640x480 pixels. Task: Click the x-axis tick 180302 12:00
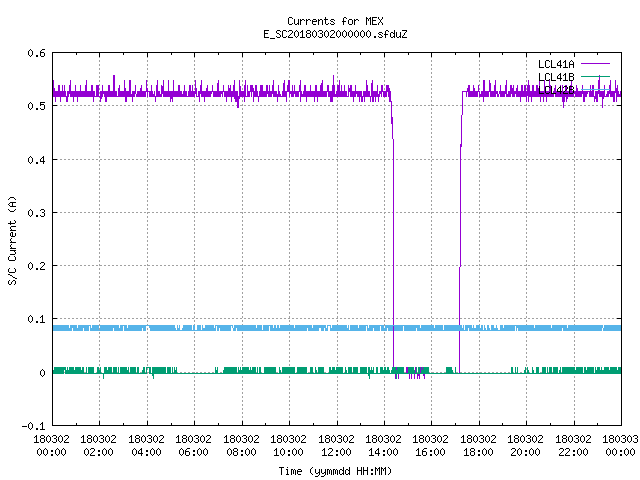(336, 445)
